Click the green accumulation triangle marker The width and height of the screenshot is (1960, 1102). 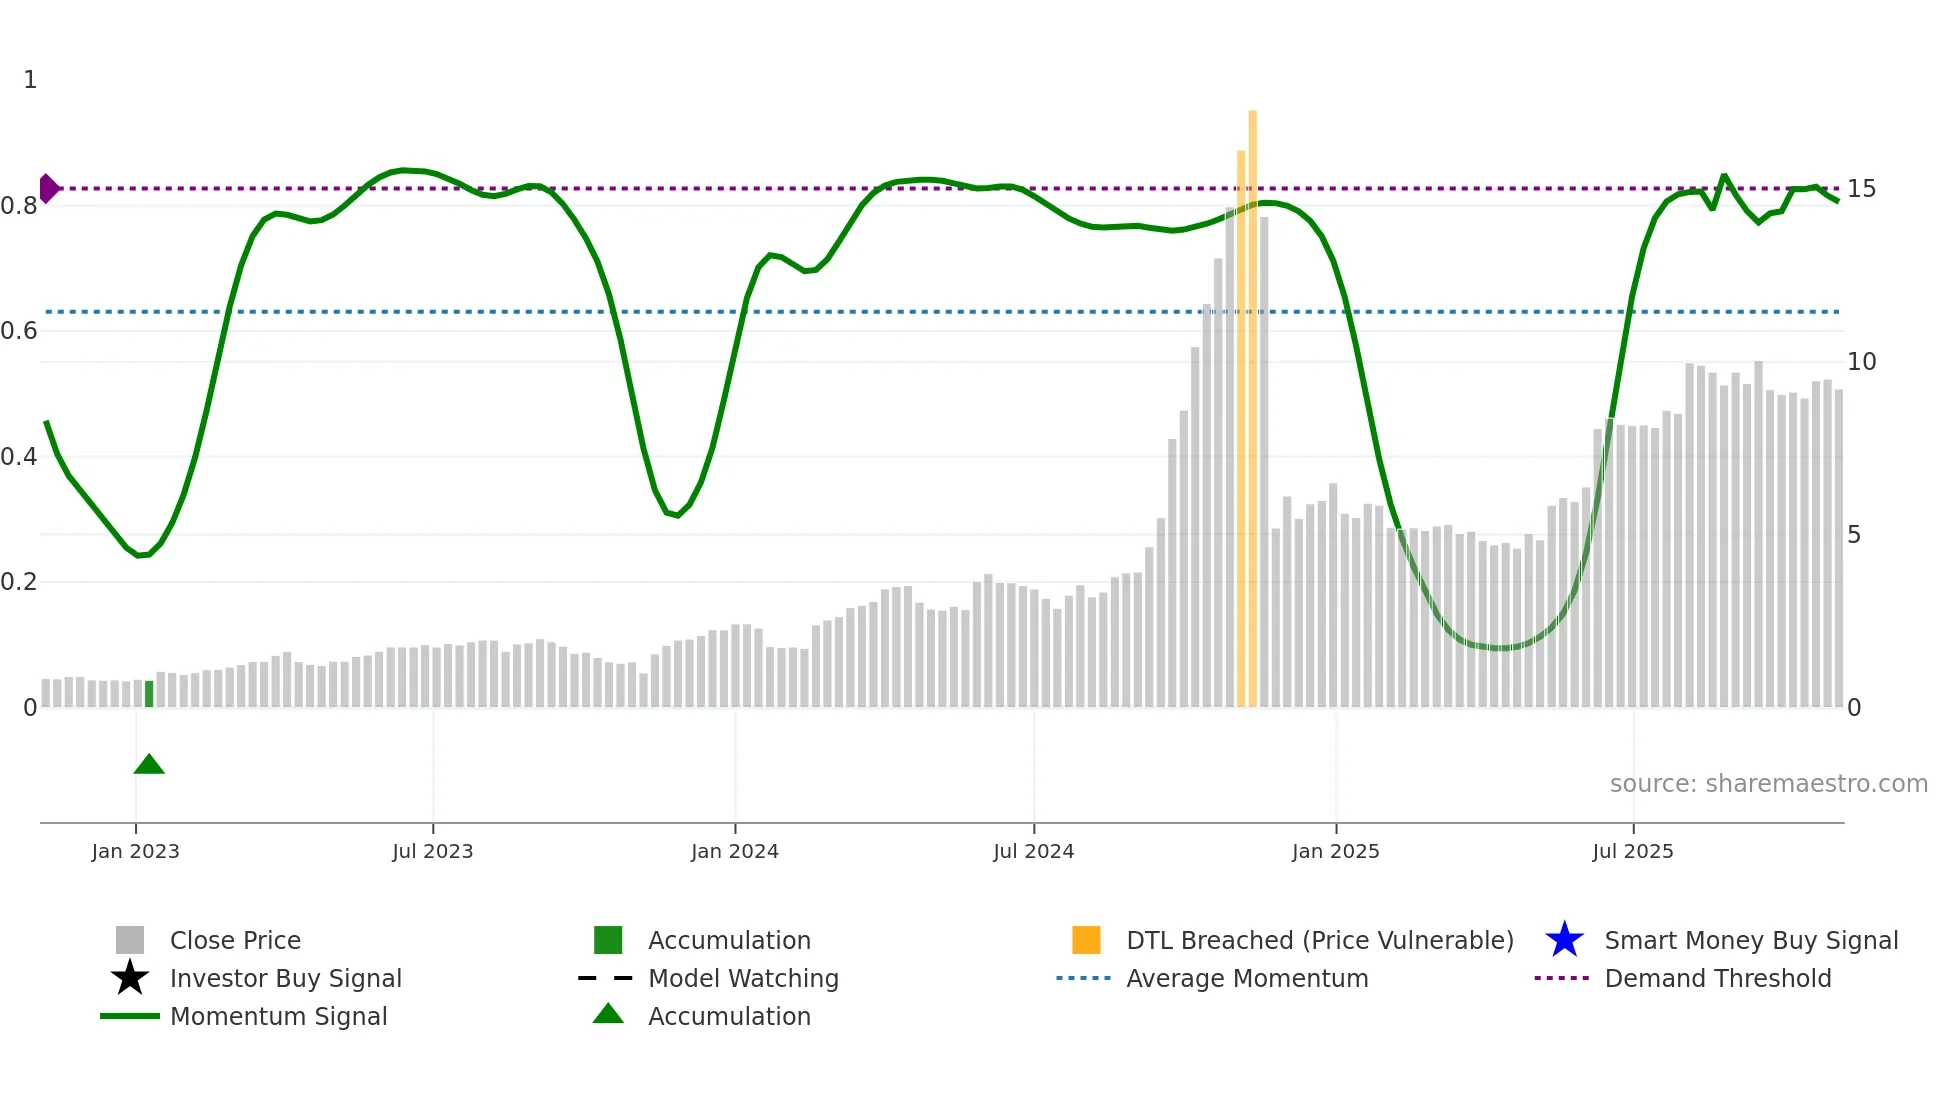pyautogui.click(x=149, y=765)
